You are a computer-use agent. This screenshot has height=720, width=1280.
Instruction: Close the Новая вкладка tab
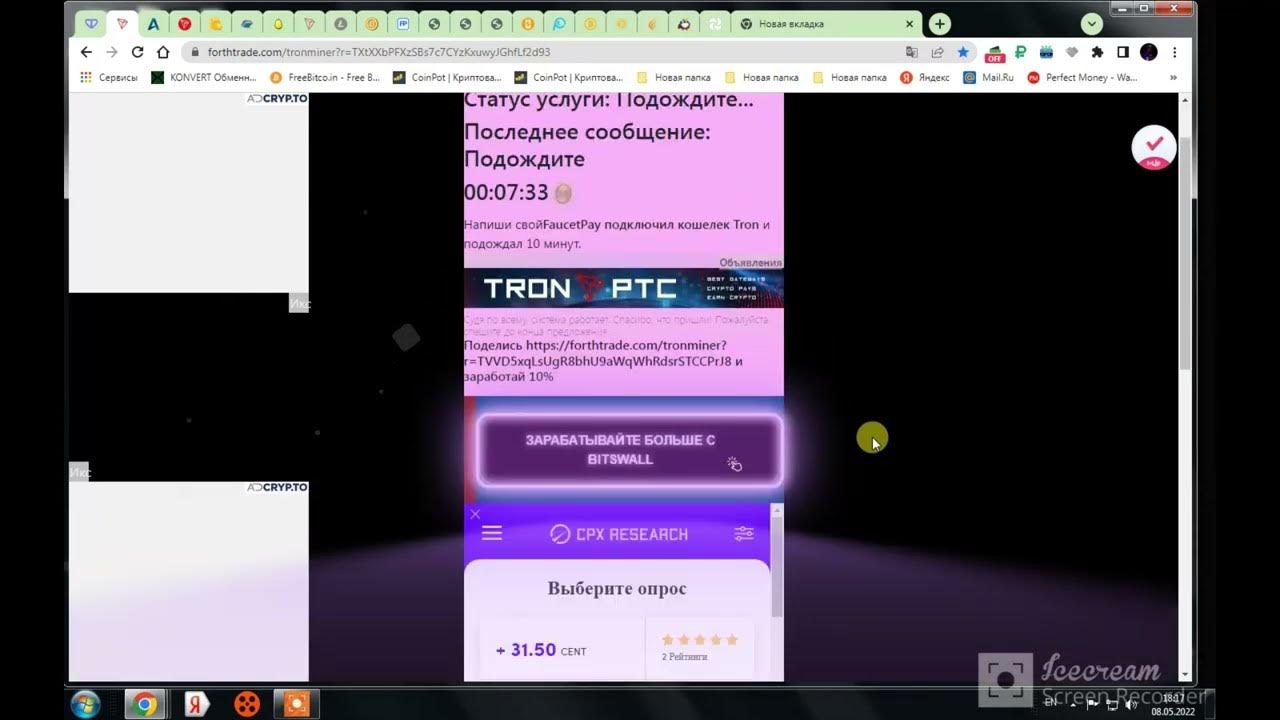[x=910, y=24]
